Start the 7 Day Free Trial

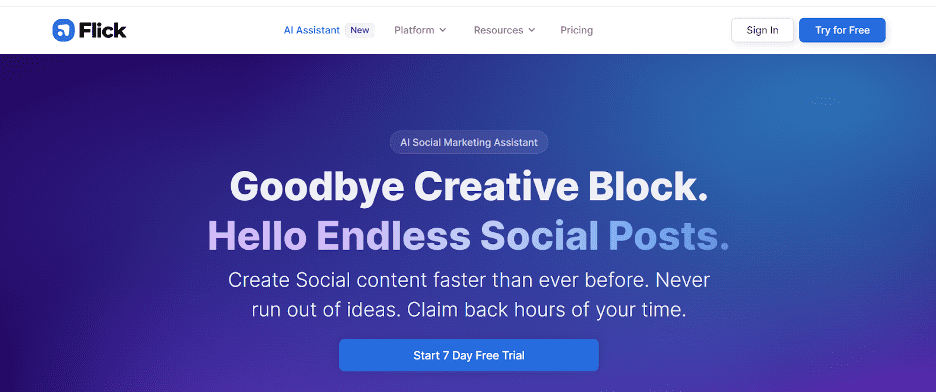469,355
